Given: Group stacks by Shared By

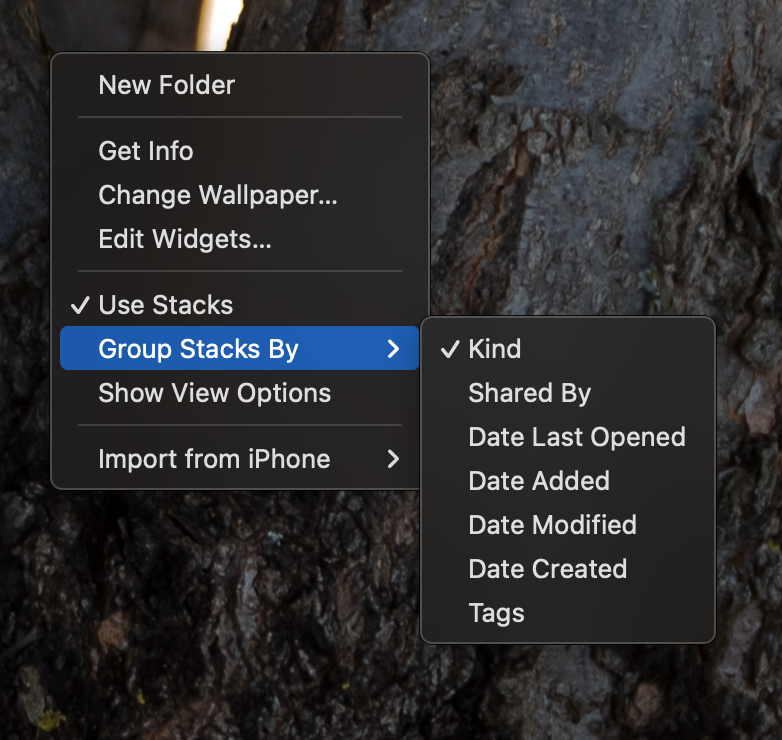Looking at the screenshot, I should [568, 392].
